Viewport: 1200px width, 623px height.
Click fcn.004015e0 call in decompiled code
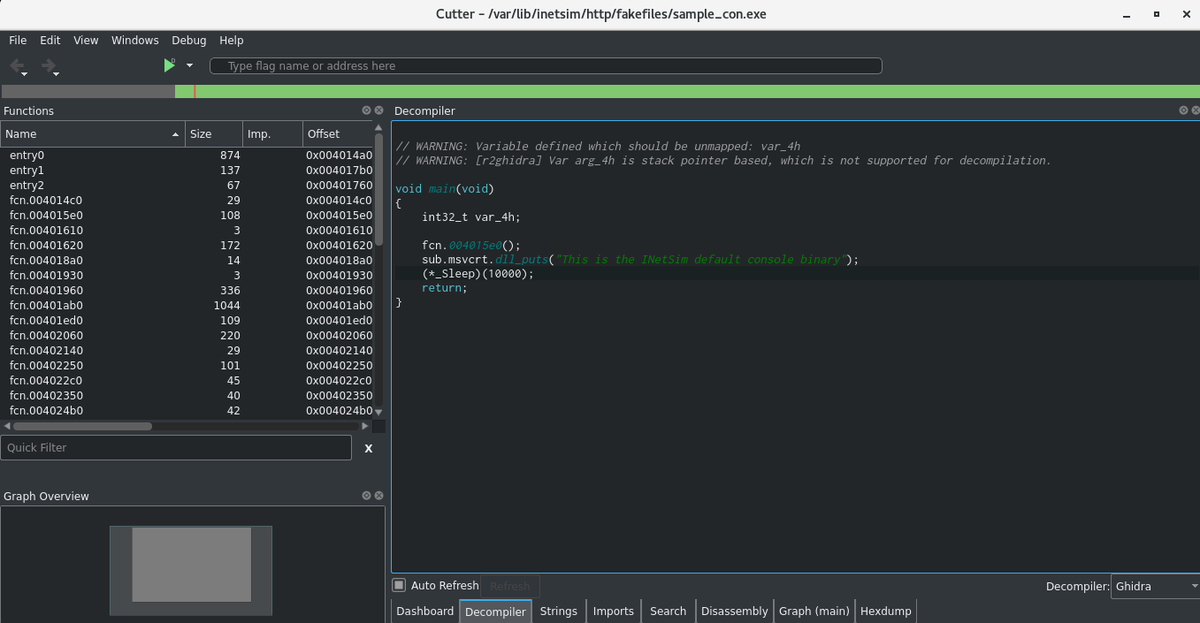click(x=471, y=244)
